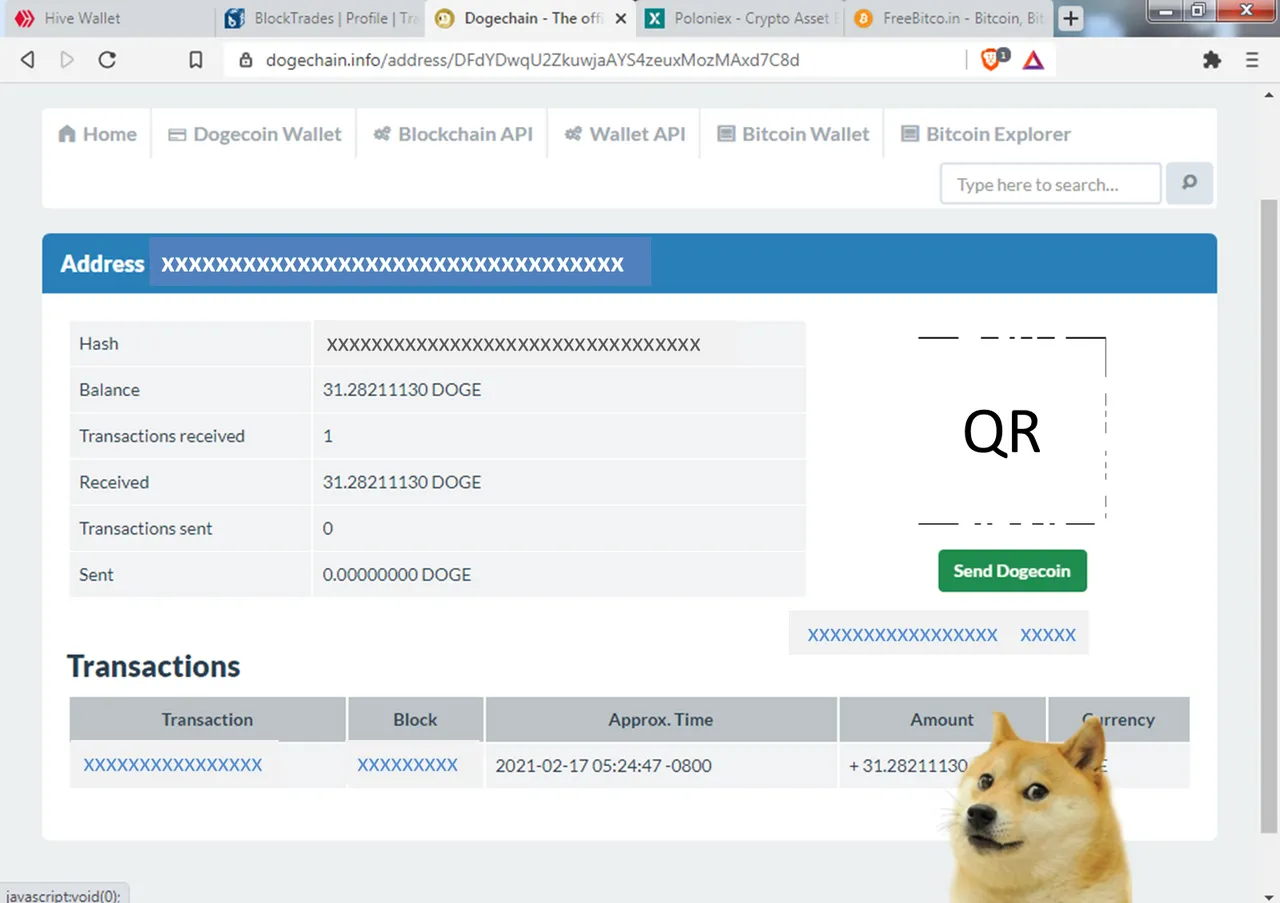Click the magnifier search button
The height and width of the screenshot is (903, 1280).
(x=1189, y=183)
